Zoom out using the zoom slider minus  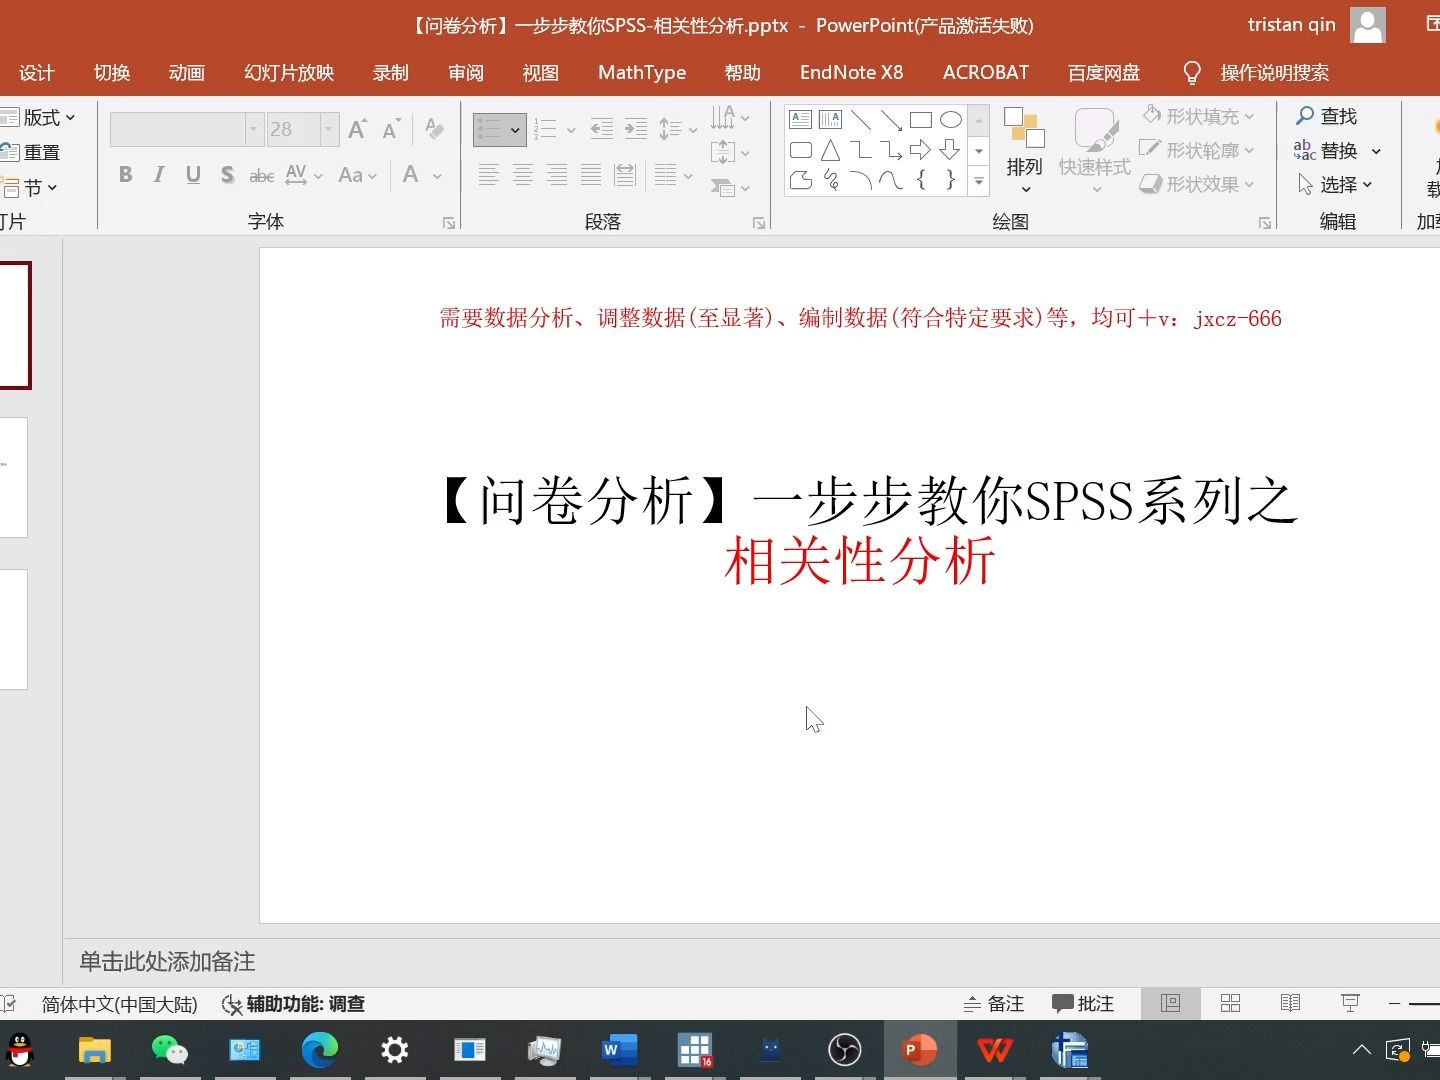pyautogui.click(x=1394, y=1003)
